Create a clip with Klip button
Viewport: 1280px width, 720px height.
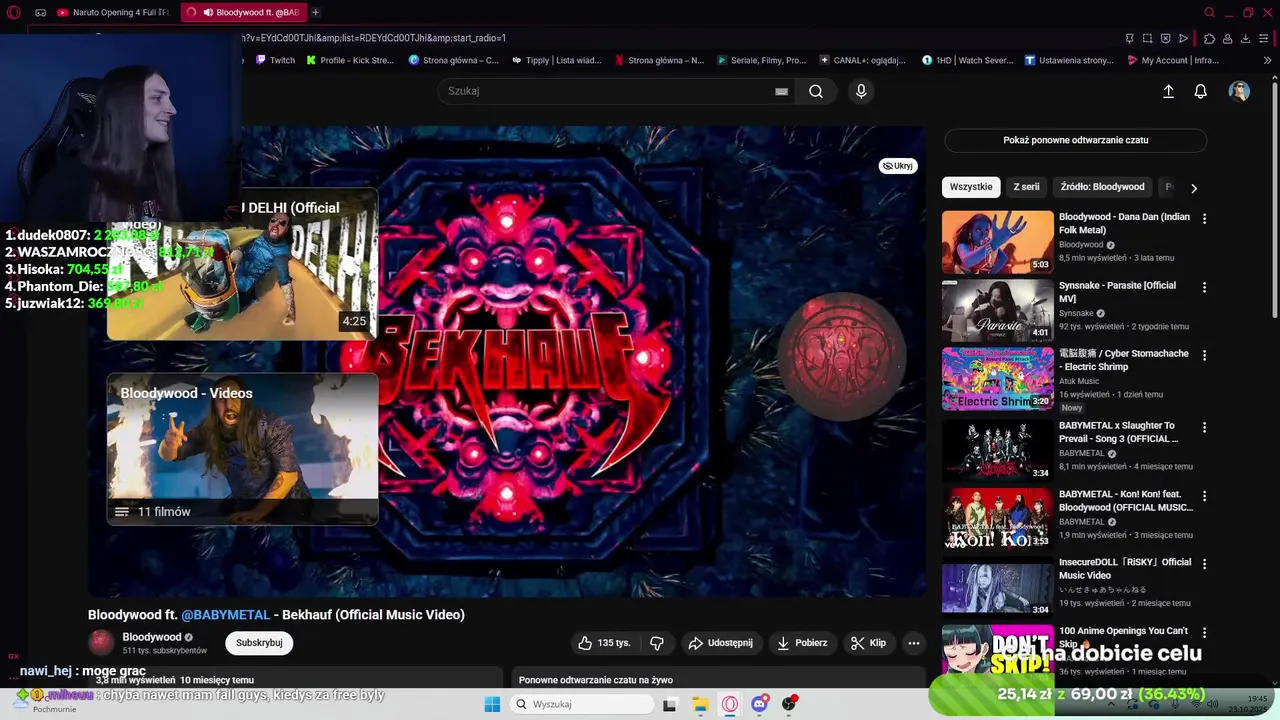[868, 643]
